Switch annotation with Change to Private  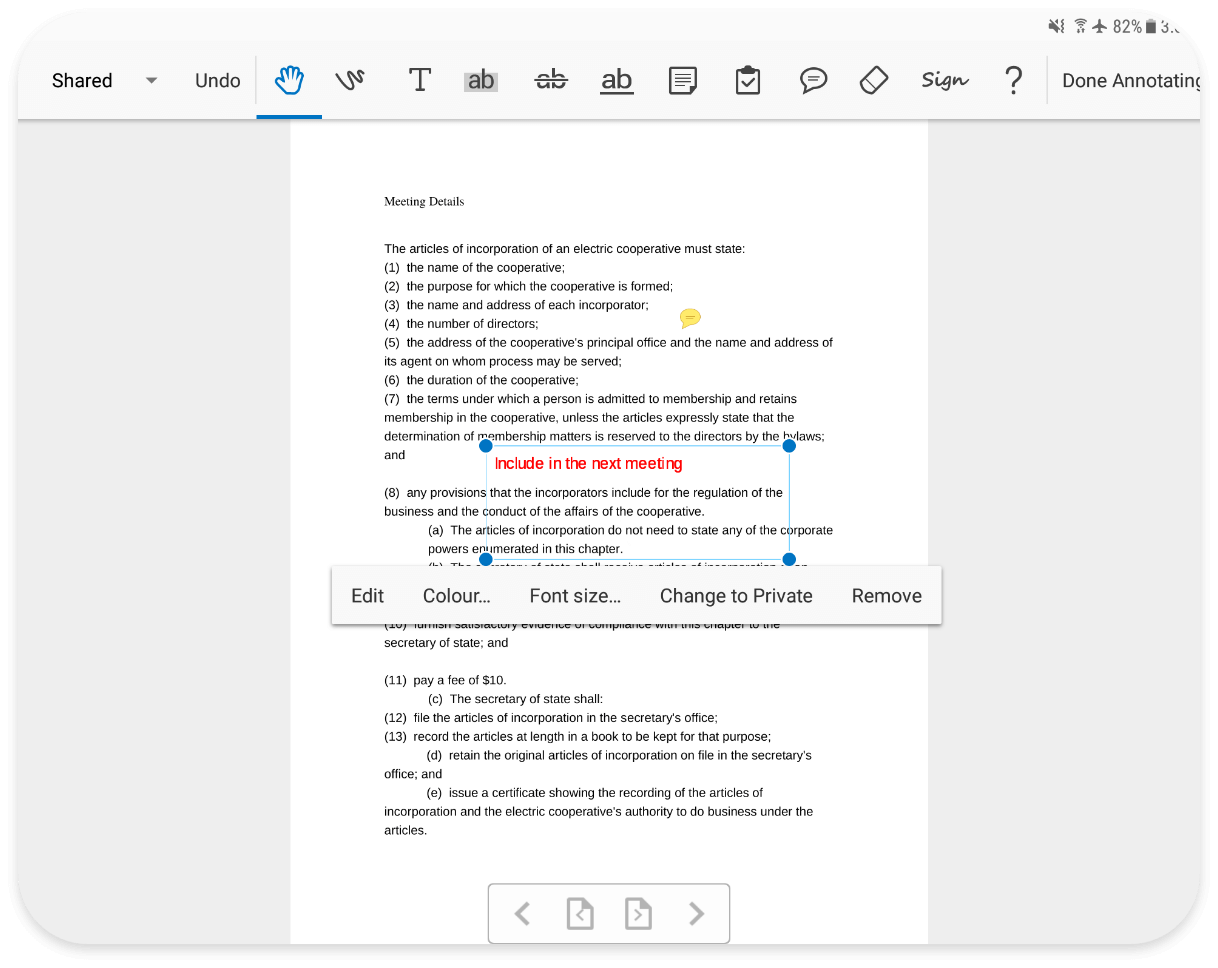pyautogui.click(x=736, y=596)
